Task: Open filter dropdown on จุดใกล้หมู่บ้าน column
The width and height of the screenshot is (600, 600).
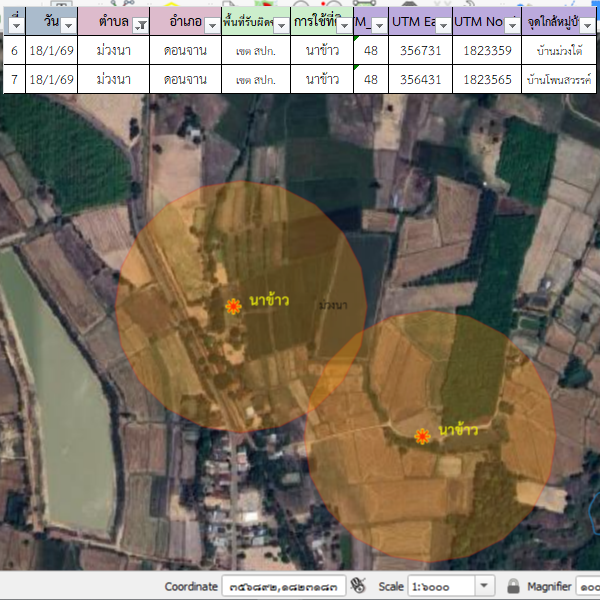Action: coord(590,25)
